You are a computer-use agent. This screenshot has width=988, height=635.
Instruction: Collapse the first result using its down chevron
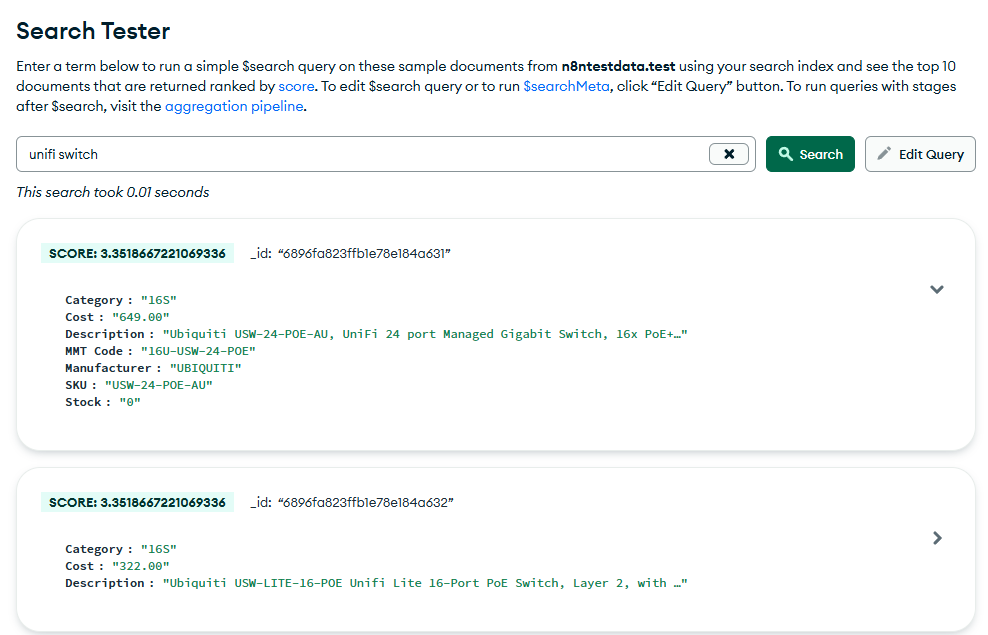click(937, 289)
